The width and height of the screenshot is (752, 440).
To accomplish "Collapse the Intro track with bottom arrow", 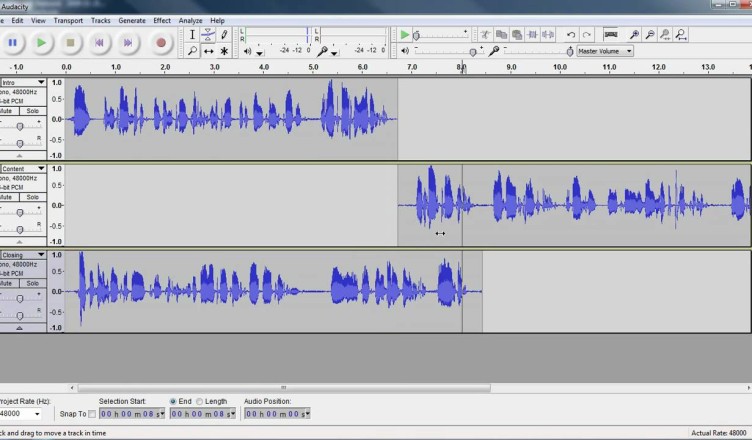I will (x=19, y=156).
